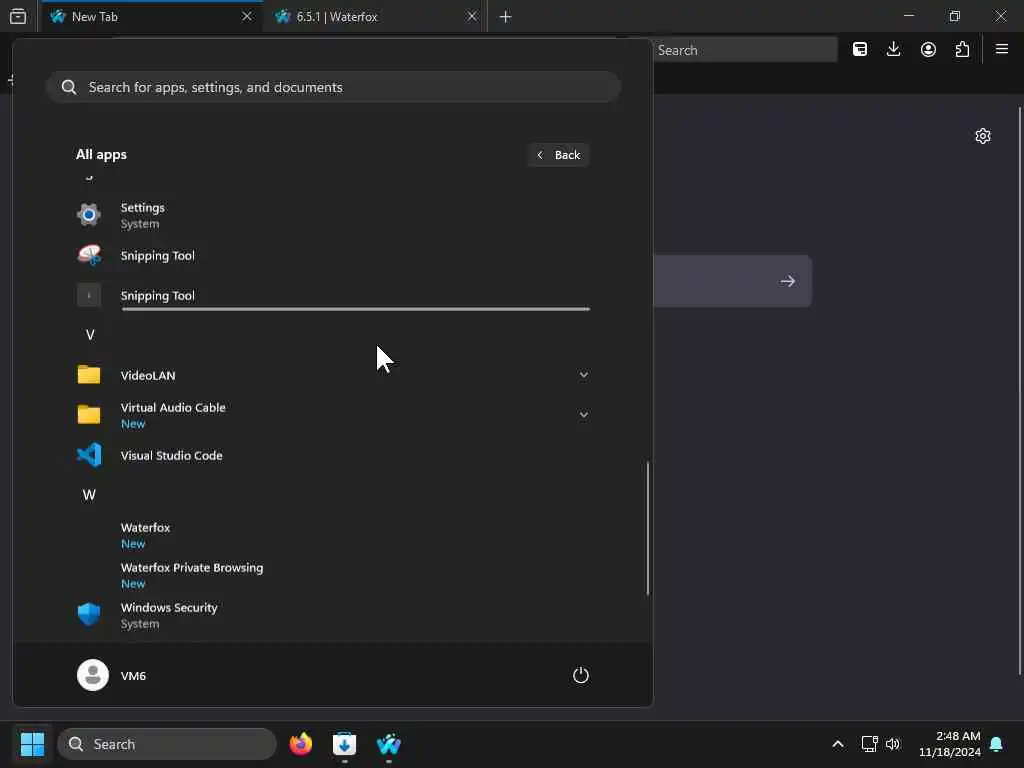The height and width of the screenshot is (768, 1024).
Task: Click Back to leave All apps
Action: 558,155
